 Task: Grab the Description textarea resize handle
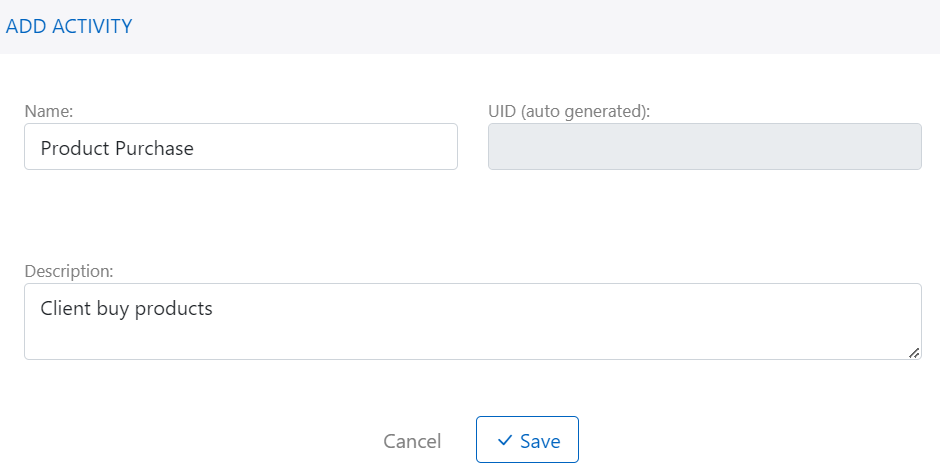coord(914,352)
